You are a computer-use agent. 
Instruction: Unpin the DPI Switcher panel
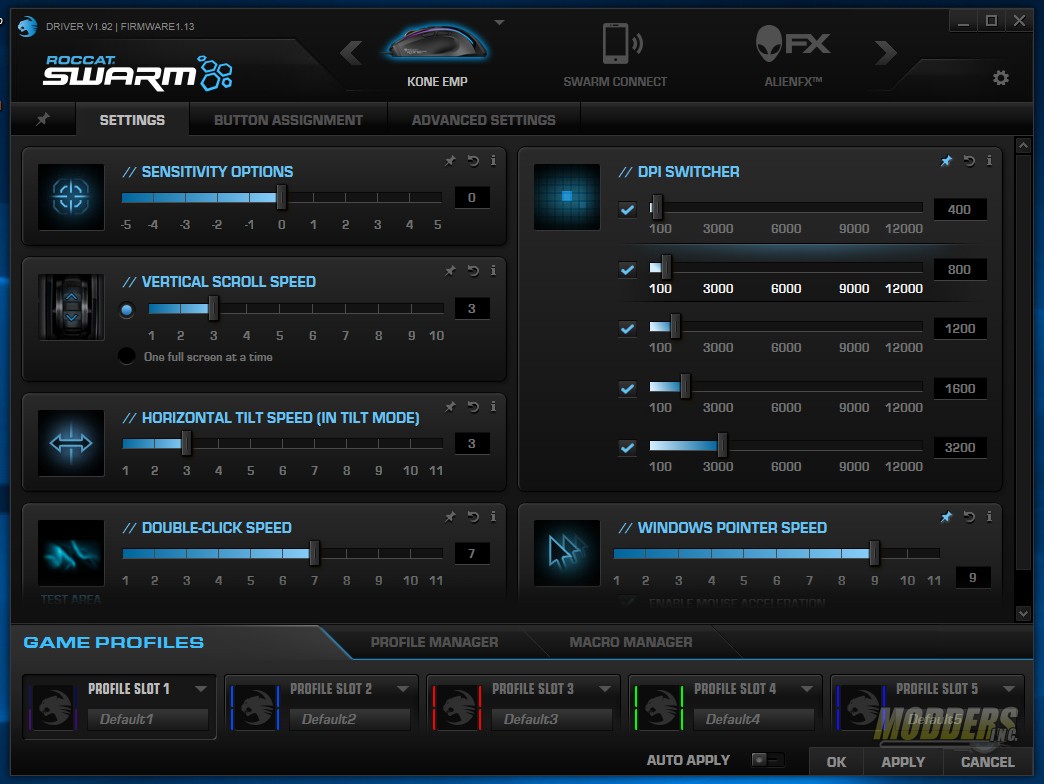coord(946,160)
